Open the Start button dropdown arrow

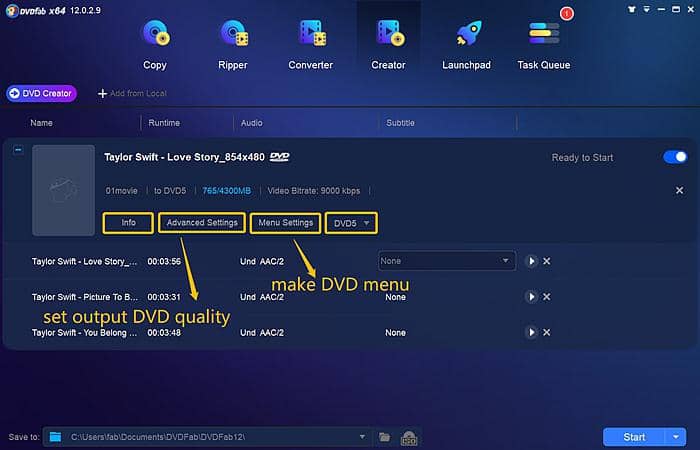point(675,437)
